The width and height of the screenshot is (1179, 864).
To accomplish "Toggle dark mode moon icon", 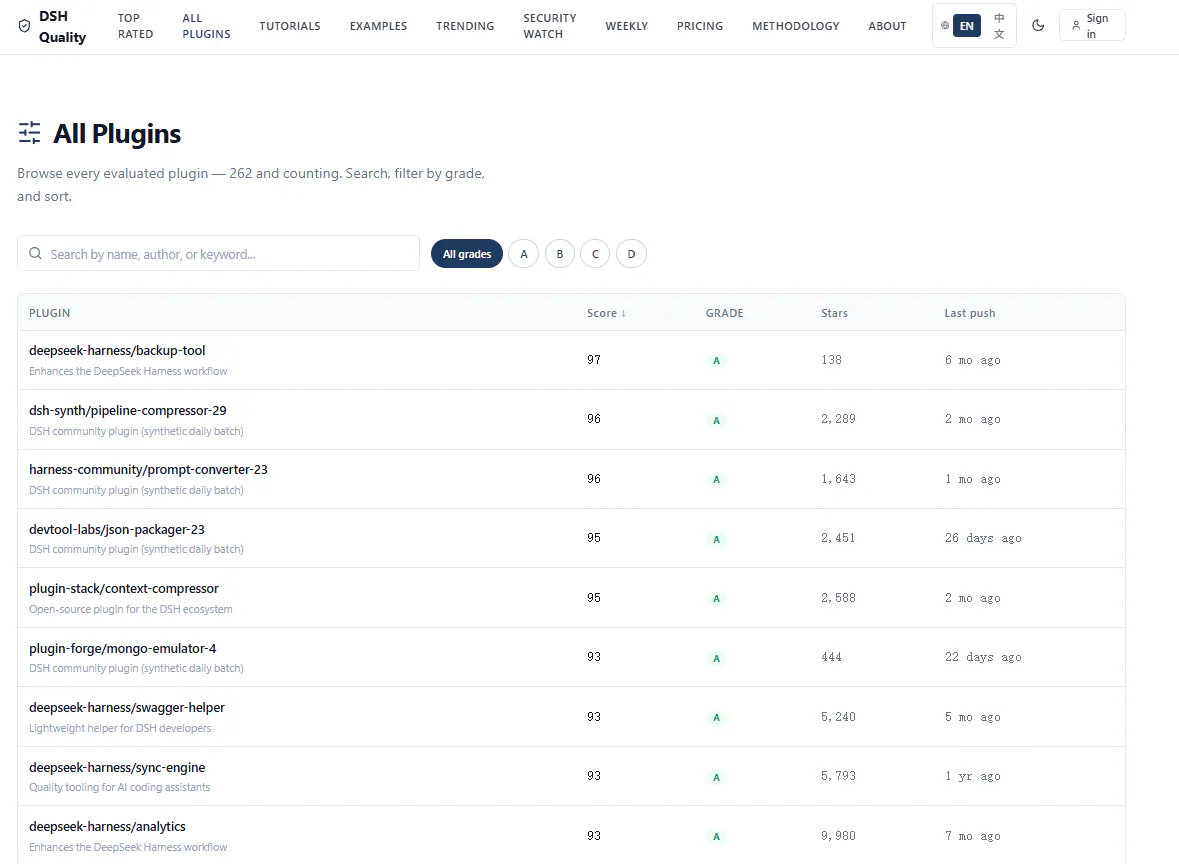I will 1038,26.
